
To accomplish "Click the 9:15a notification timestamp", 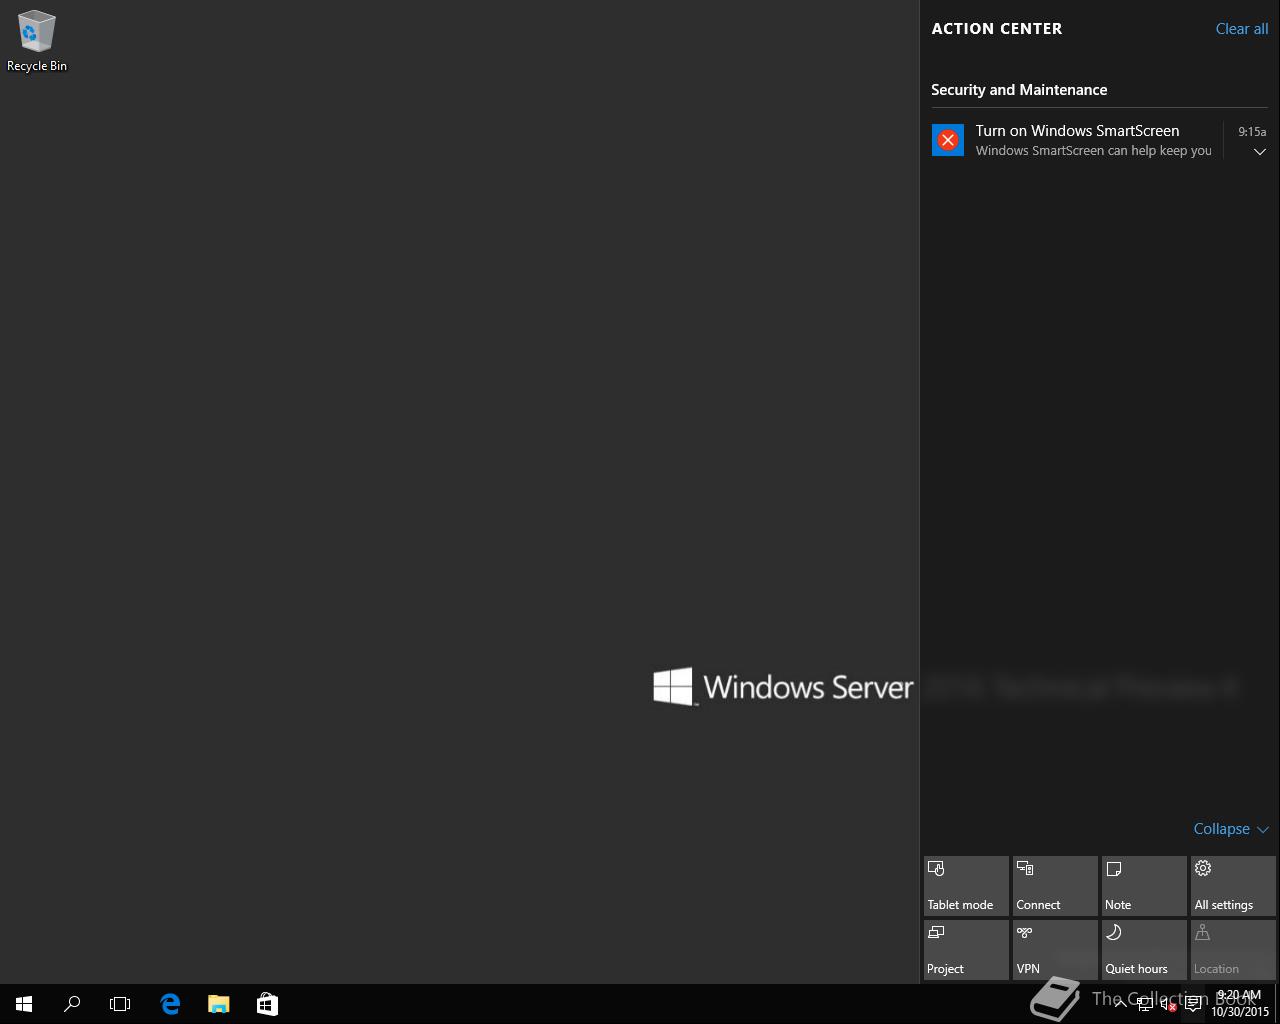I will [x=1252, y=132].
